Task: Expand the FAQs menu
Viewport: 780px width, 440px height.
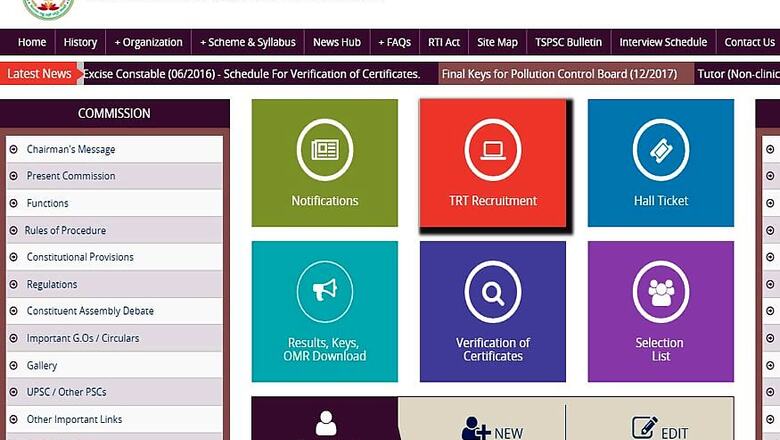Action: [394, 42]
